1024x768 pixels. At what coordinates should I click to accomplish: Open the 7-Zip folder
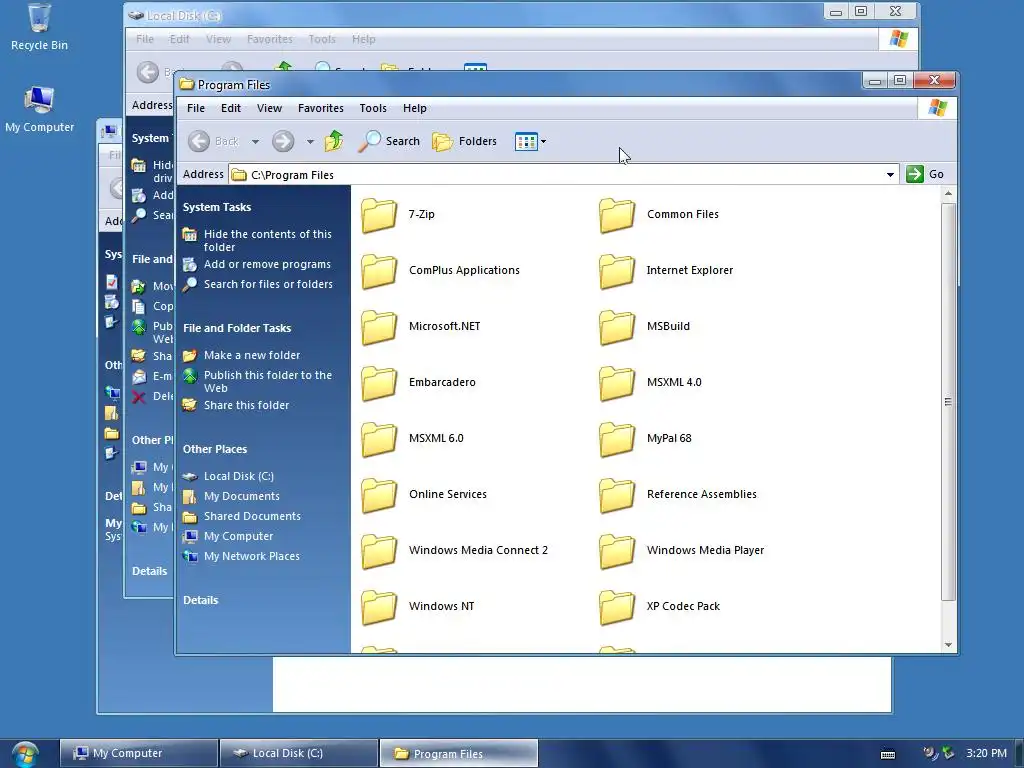point(398,215)
